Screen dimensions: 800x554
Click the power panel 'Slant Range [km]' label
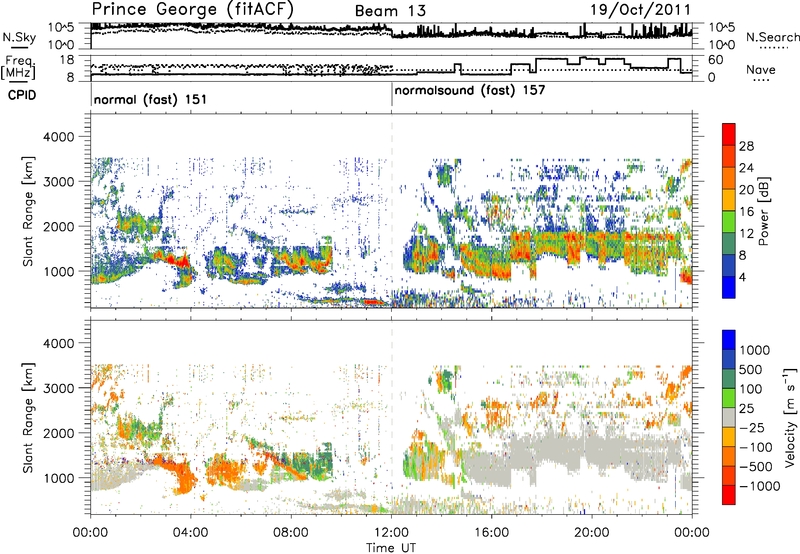pyautogui.click(x=28, y=211)
